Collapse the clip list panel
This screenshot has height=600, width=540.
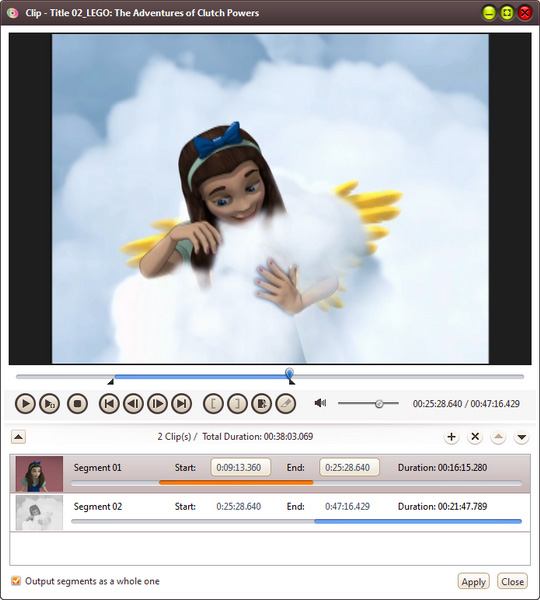18,437
